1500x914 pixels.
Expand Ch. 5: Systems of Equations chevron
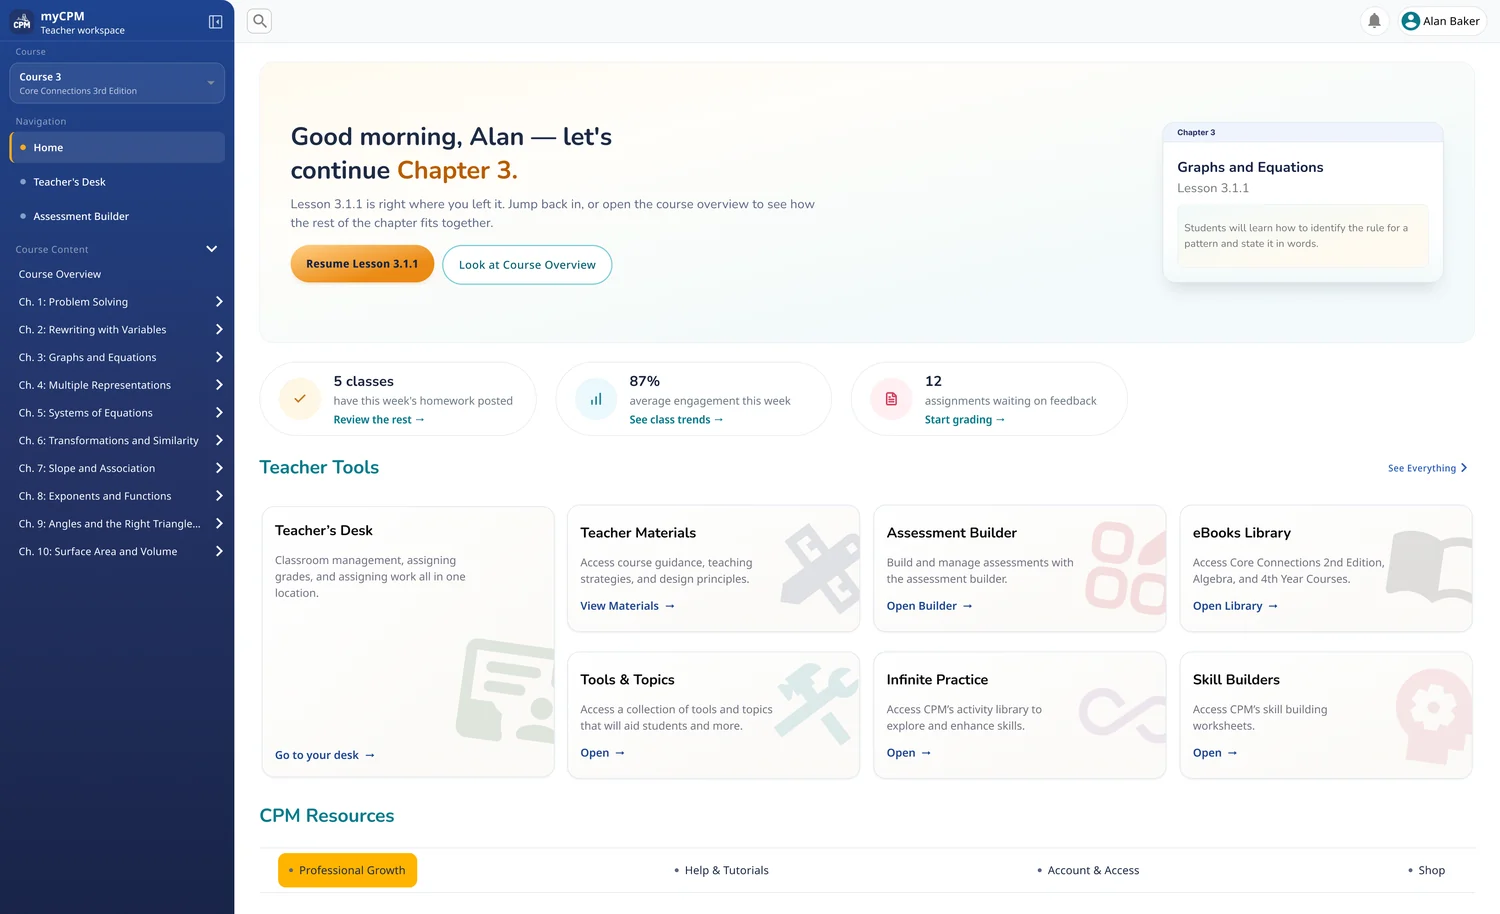(x=219, y=413)
